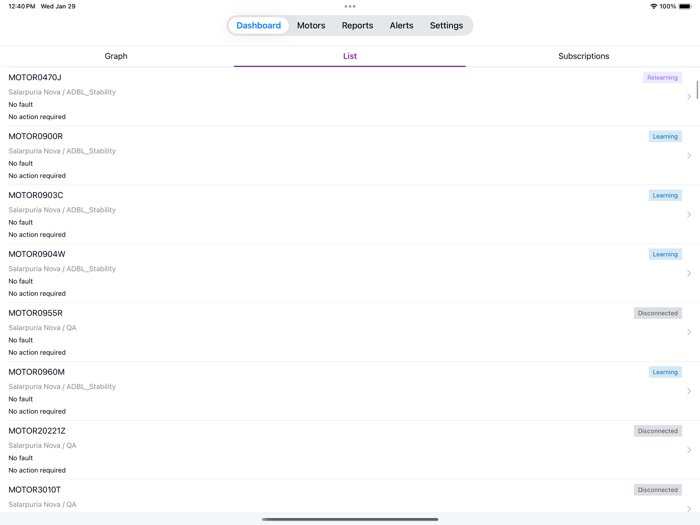The width and height of the screenshot is (700, 525).
Task: Open the Settings tab
Action: click(x=446, y=25)
